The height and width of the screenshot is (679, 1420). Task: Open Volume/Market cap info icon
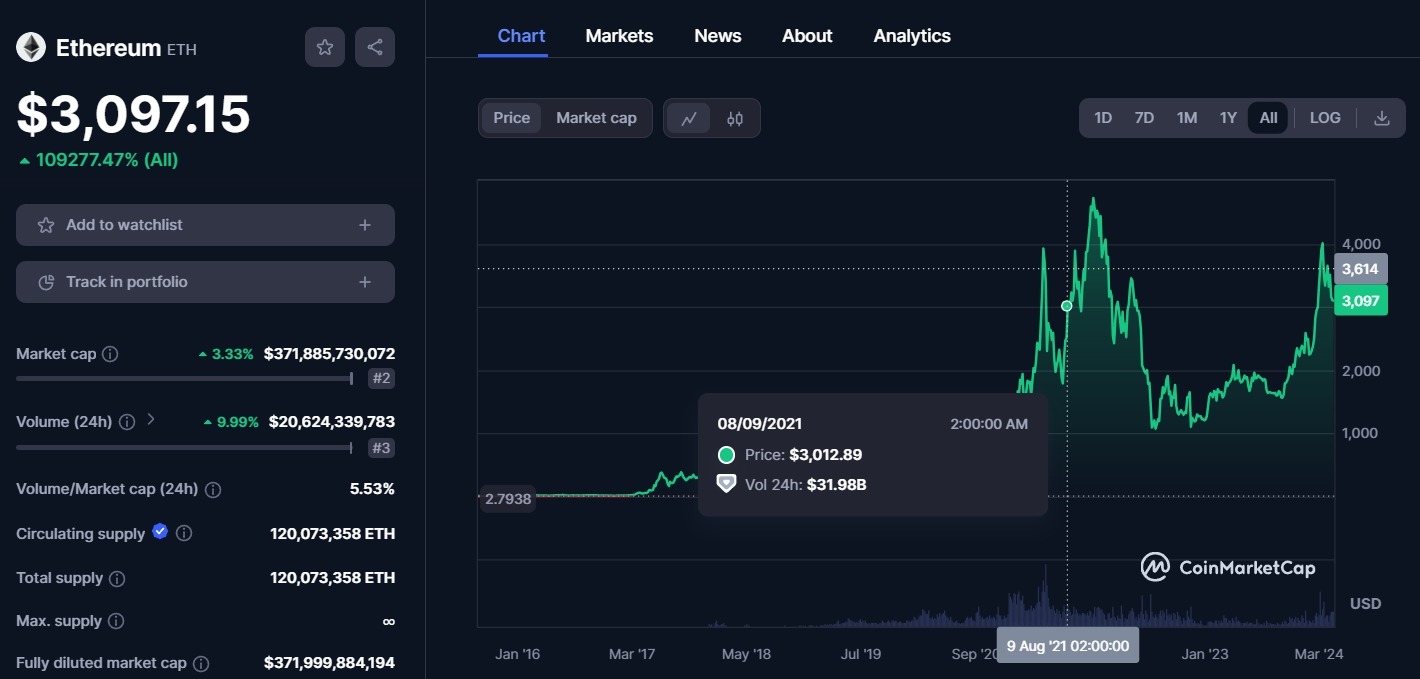[x=213, y=490]
